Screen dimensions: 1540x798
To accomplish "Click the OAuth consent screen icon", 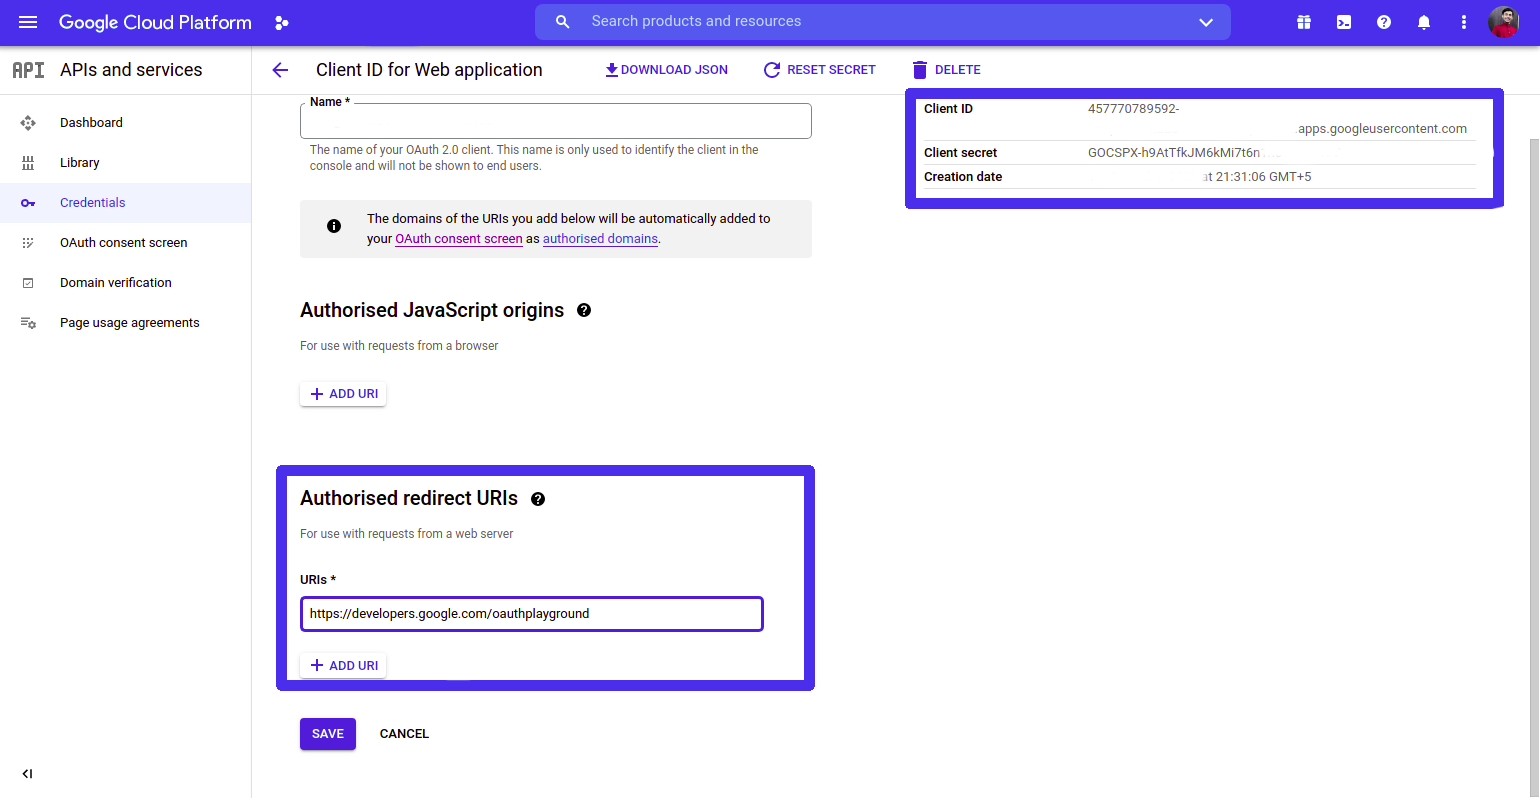I will [28, 243].
